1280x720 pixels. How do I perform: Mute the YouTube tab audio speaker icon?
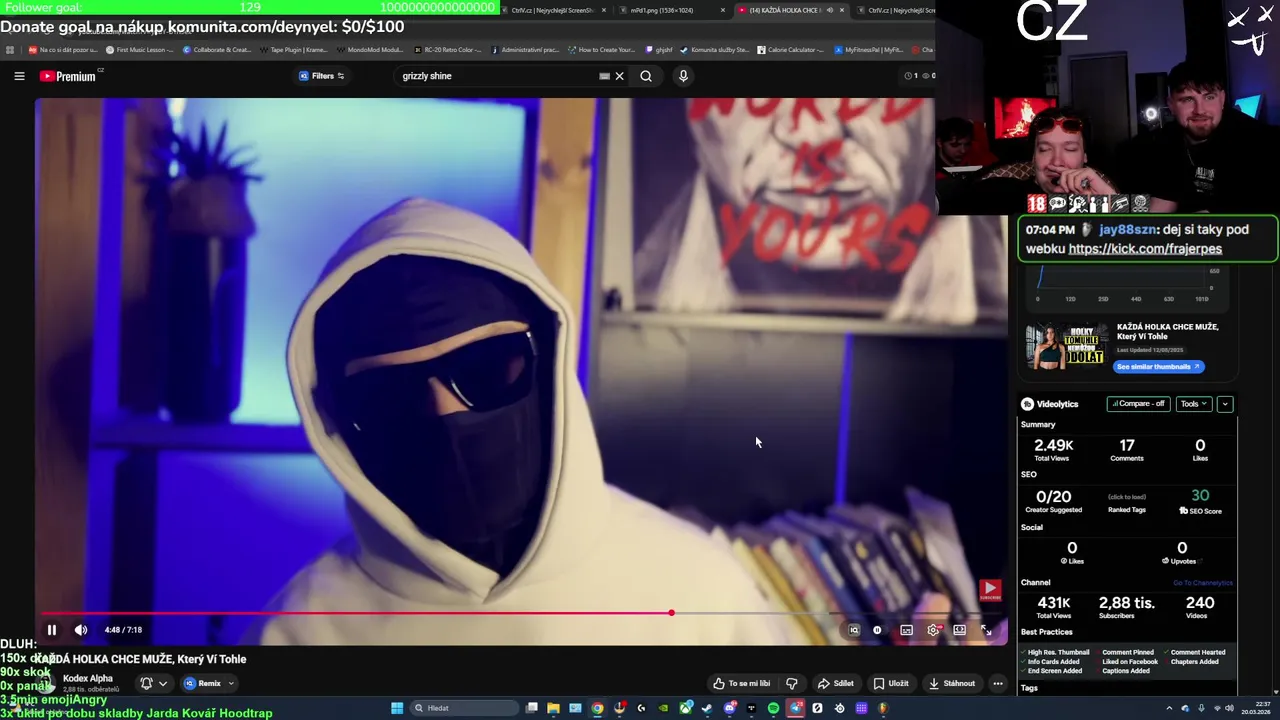[x=829, y=10]
